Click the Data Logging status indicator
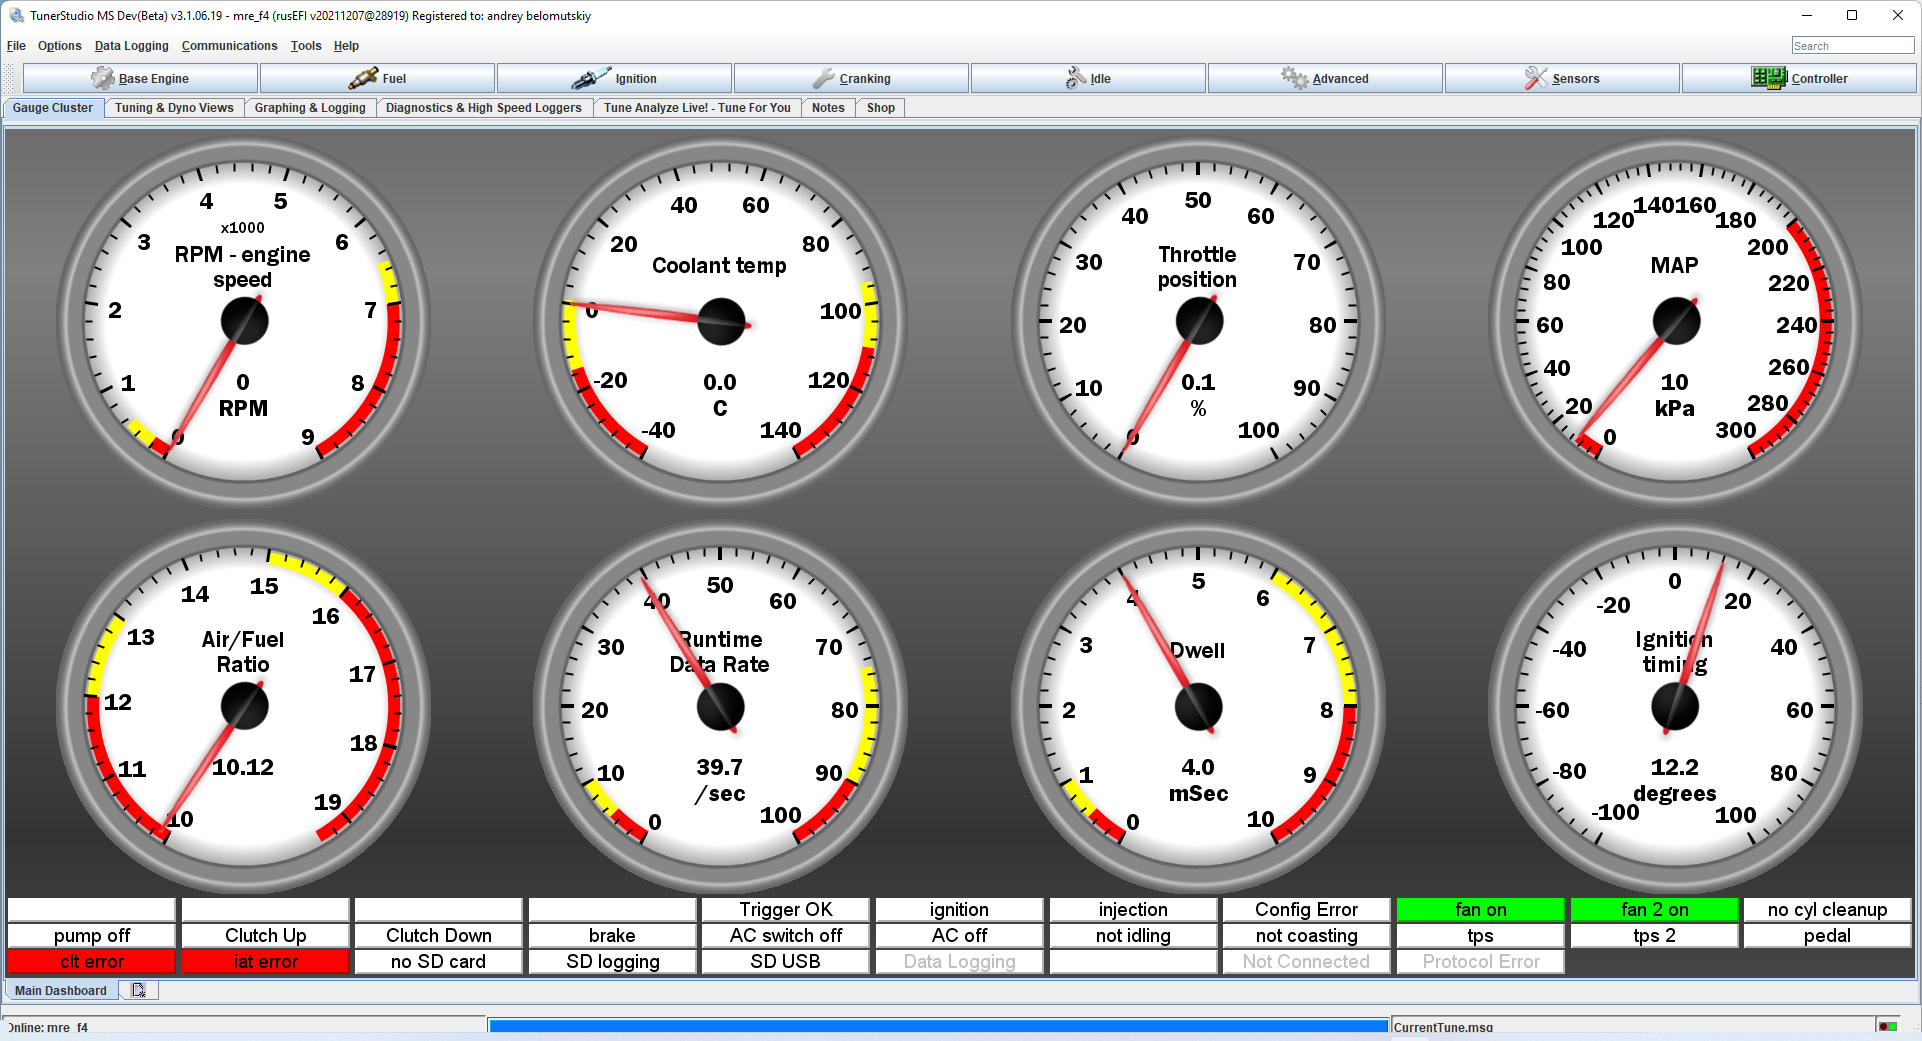Viewport: 1922px width, 1041px height. 960,961
